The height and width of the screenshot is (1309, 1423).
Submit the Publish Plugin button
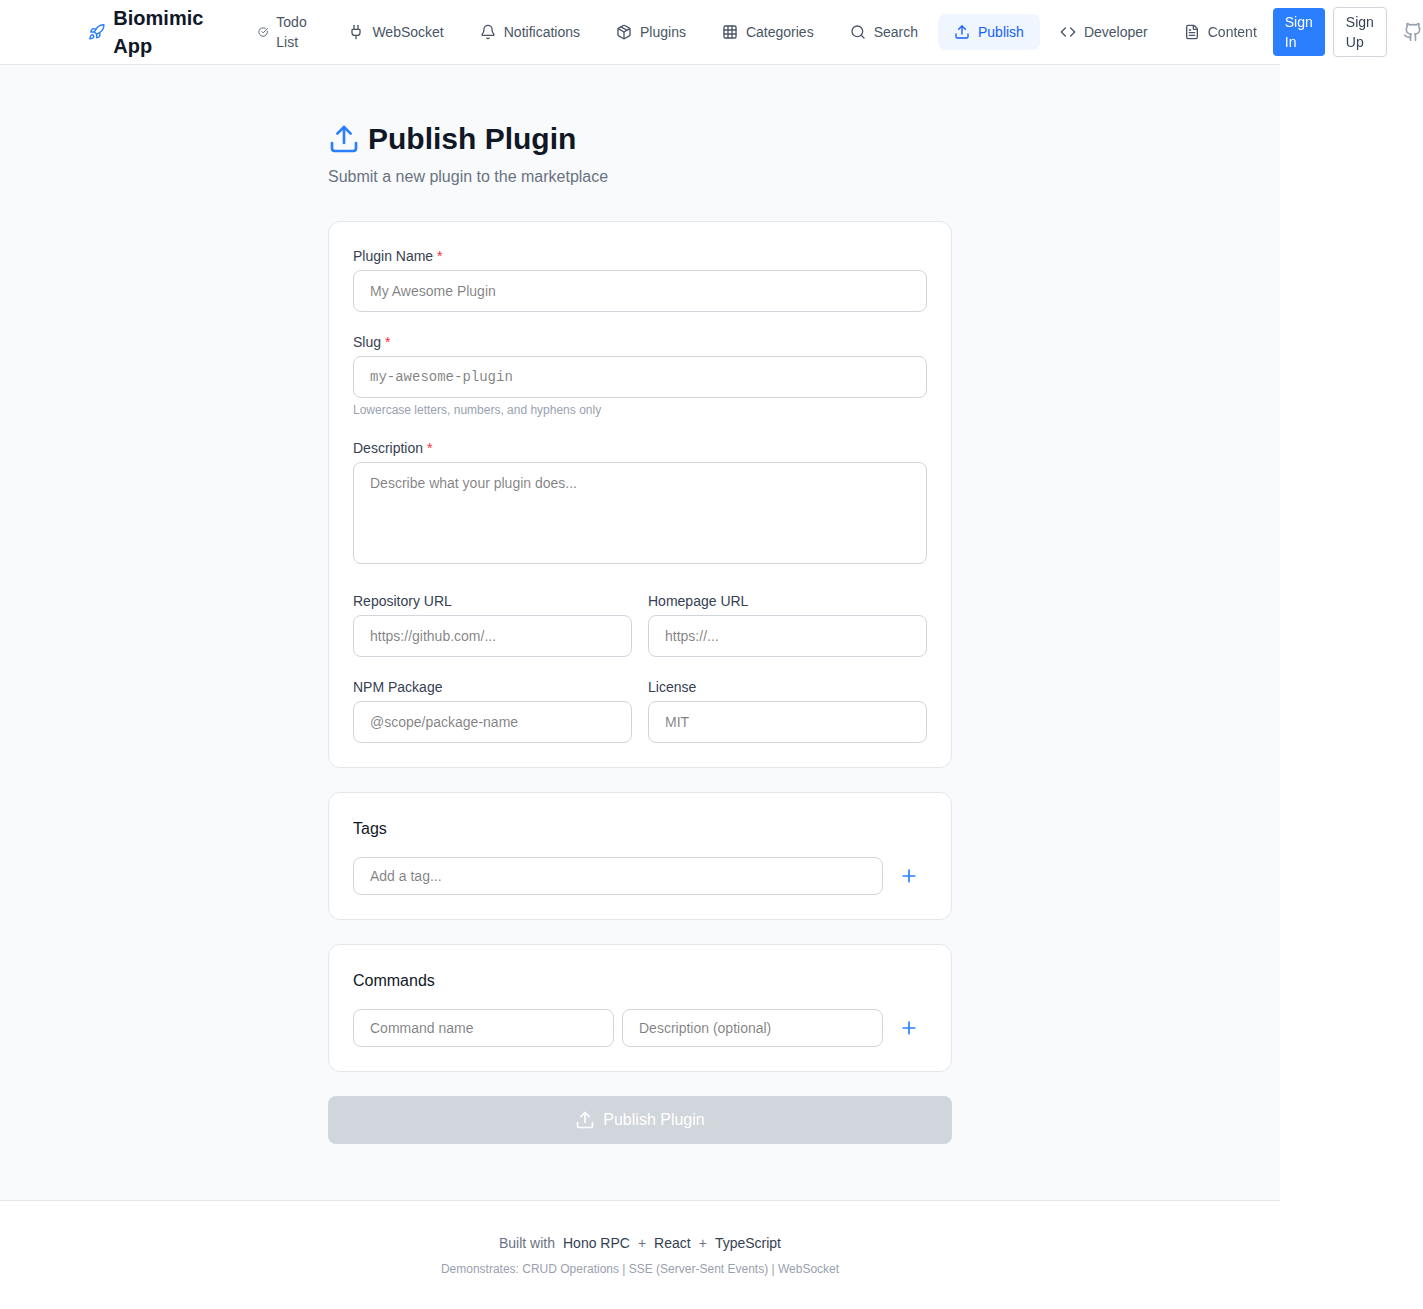point(640,1120)
